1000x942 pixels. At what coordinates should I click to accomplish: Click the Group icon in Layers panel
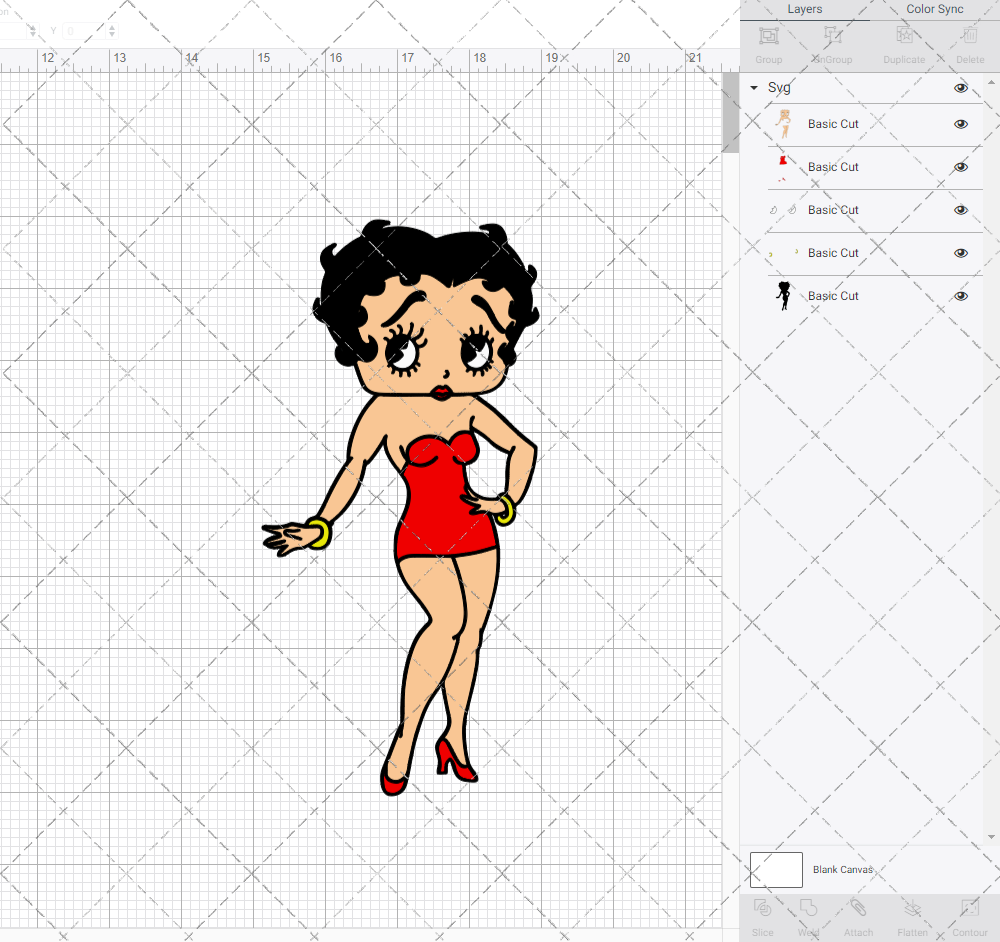click(768, 36)
